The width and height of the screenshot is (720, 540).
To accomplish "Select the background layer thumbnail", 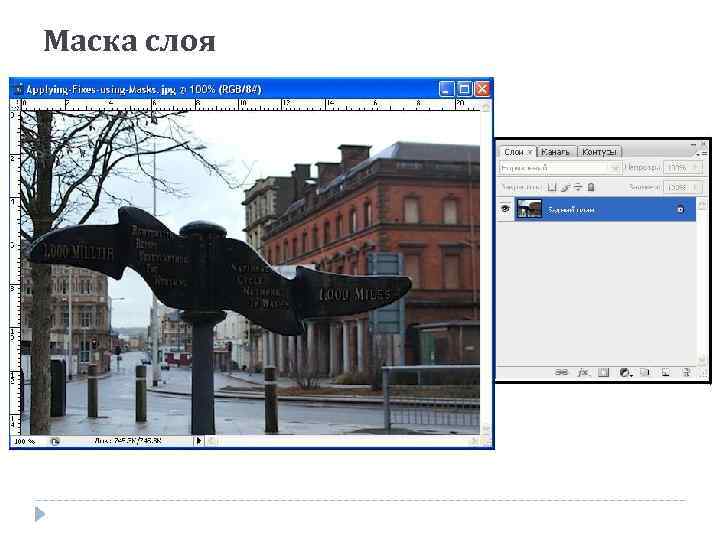I will point(529,208).
